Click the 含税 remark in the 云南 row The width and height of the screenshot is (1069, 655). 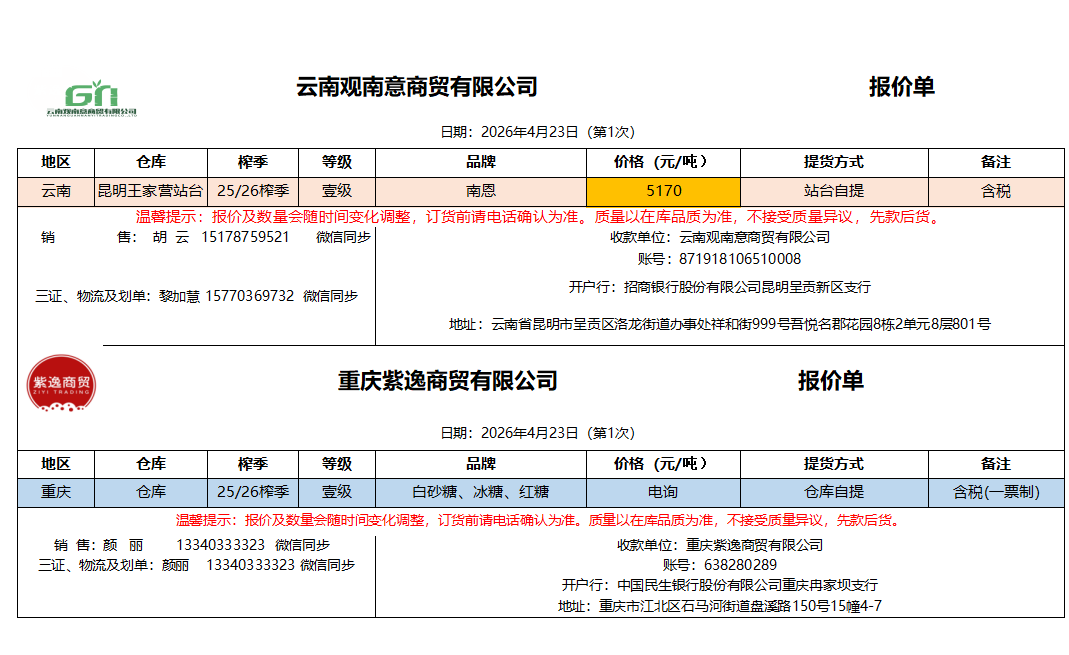(x=995, y=192)
